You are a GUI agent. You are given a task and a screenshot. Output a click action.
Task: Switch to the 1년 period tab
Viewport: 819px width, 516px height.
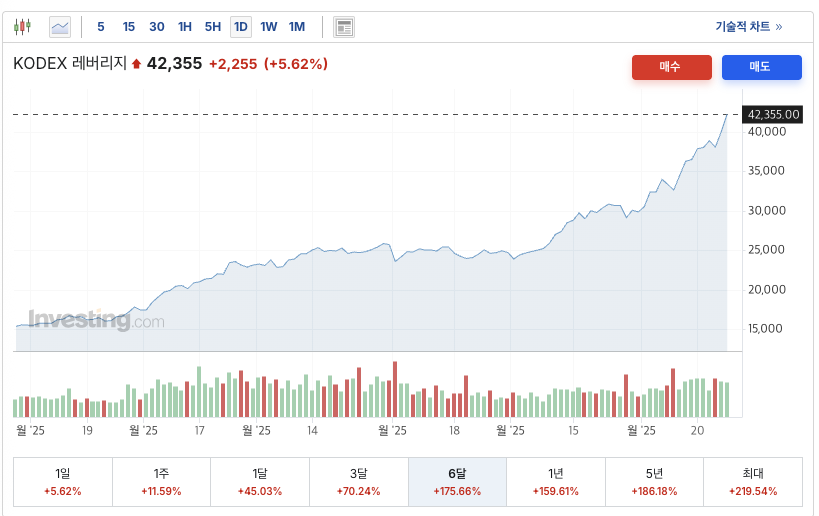tap(556, 482)
